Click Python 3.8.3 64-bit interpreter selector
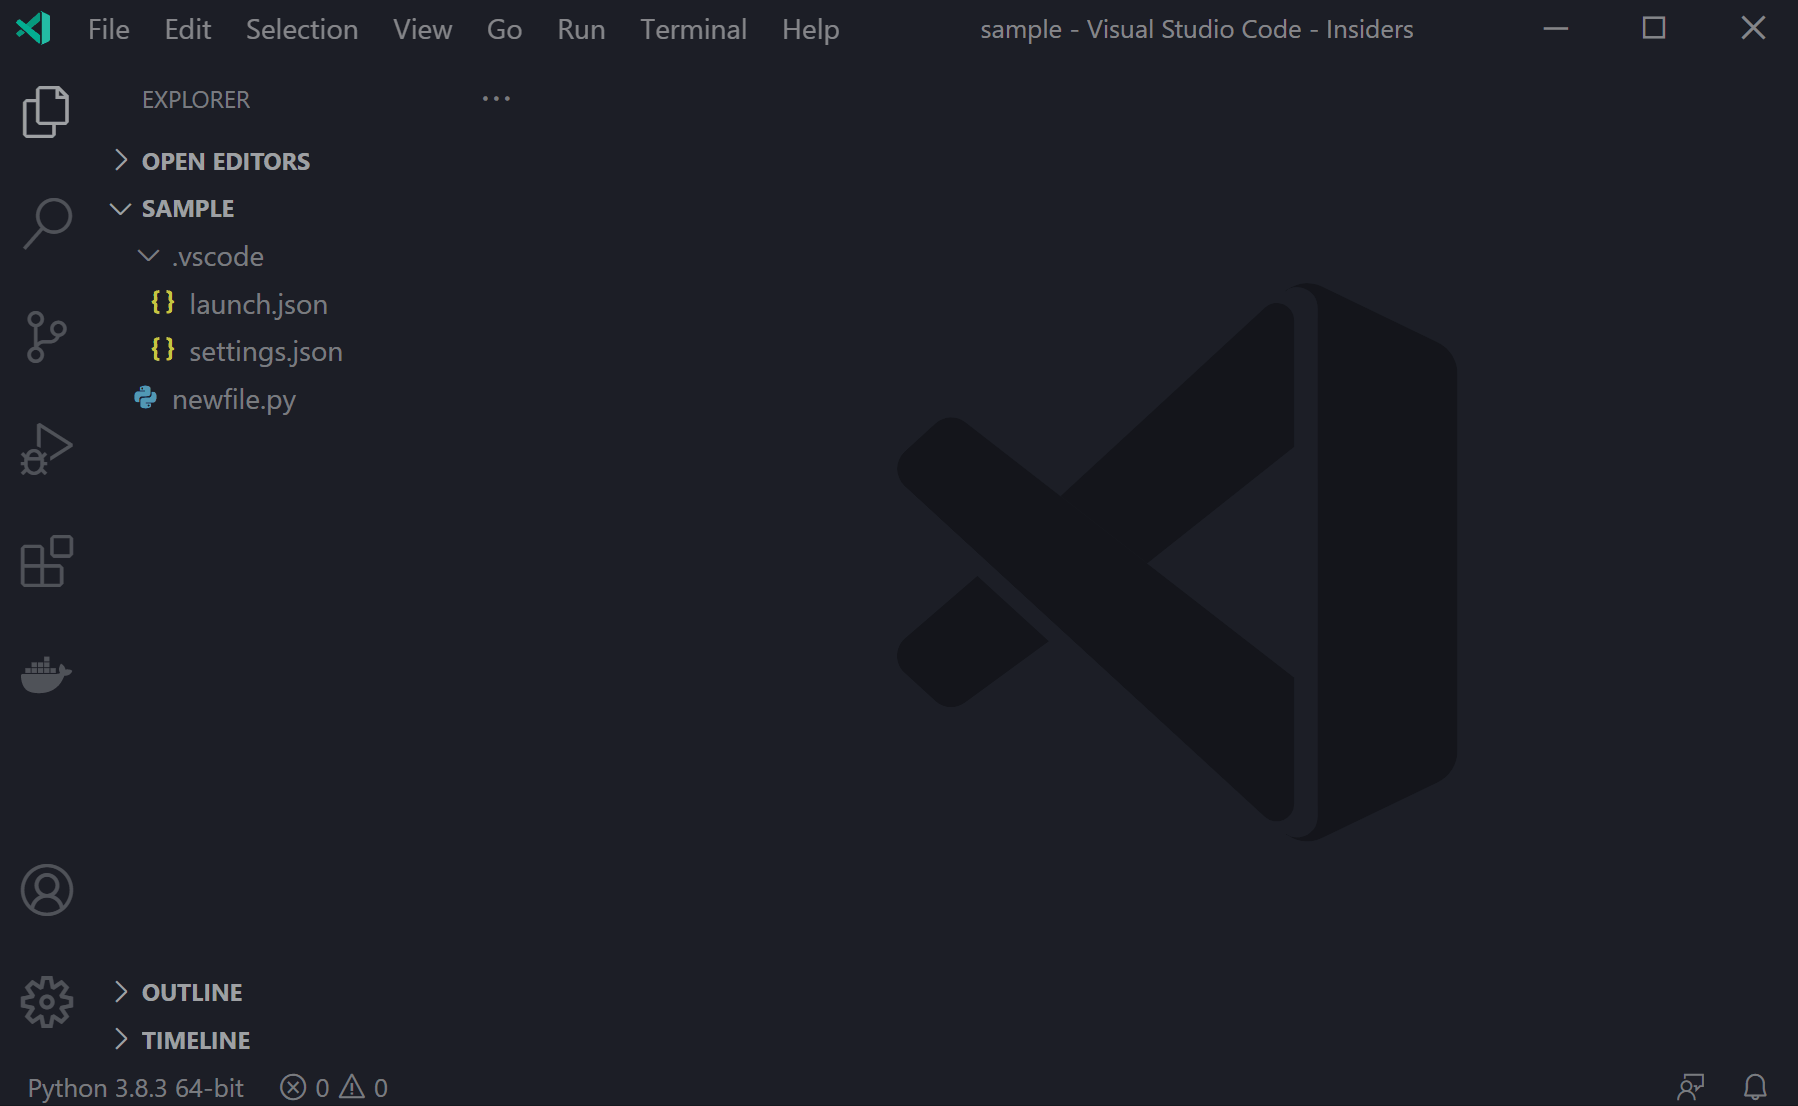This screenshot has width=1798, height=1106. click(x=135, y=1087)
